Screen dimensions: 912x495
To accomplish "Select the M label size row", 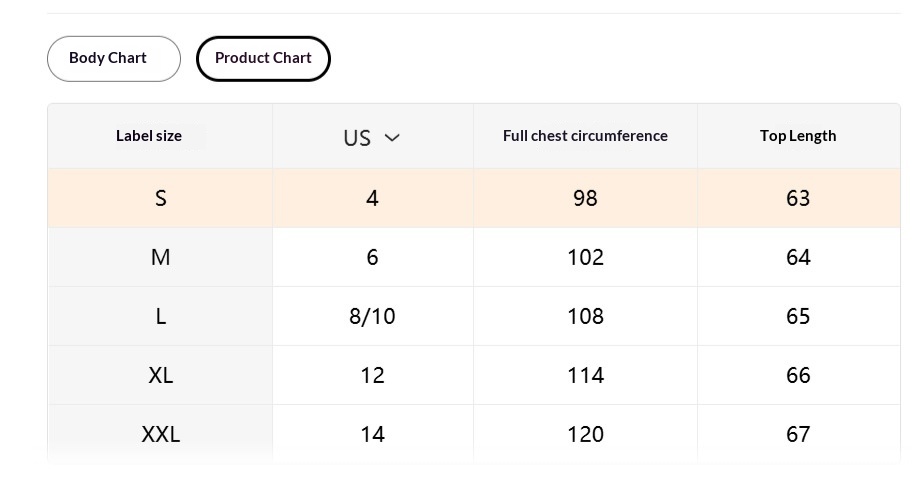I will point(160,257).
